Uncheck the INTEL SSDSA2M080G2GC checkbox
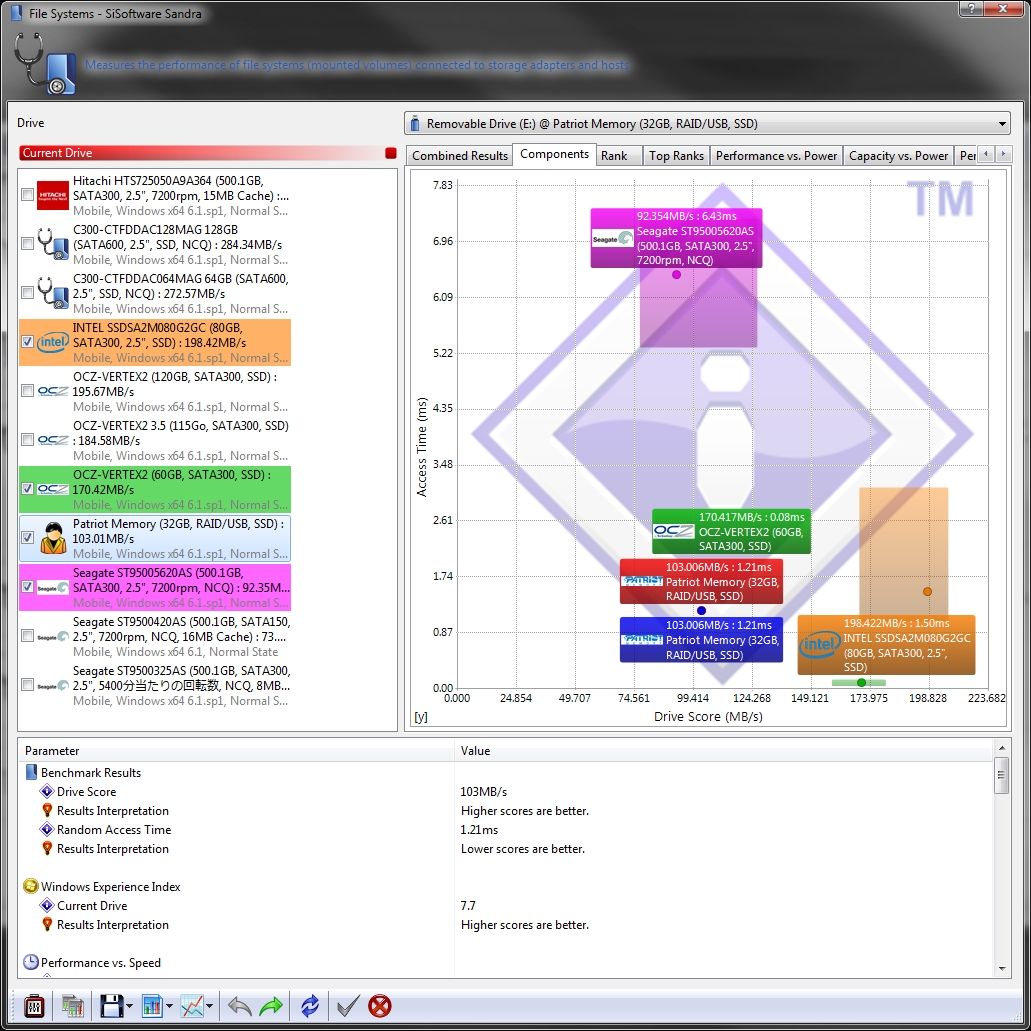Viewport: 1031px width, 1031px height. [x=28, y=342]
